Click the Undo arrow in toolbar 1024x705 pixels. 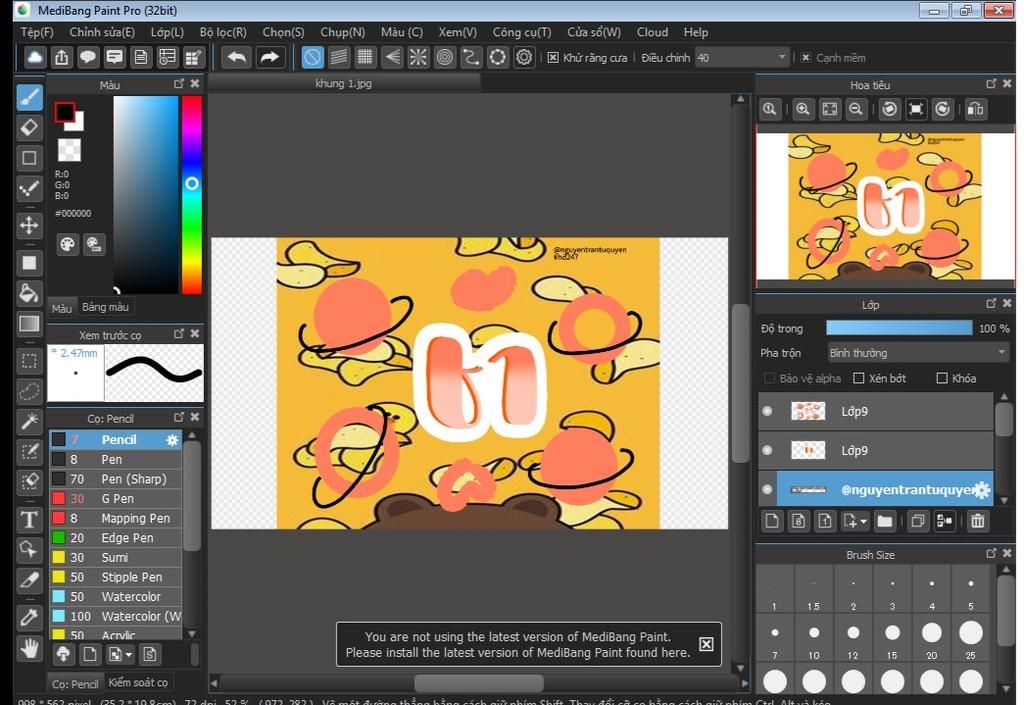[236, 57]
